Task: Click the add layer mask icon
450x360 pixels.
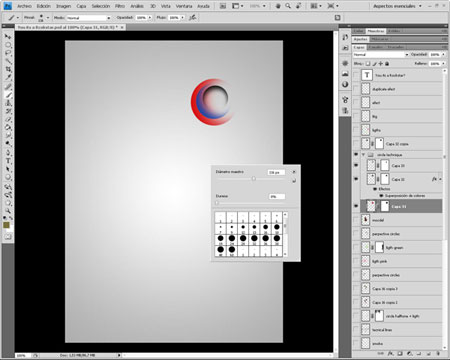Action: pyautogui.click(x=400, y=353)
